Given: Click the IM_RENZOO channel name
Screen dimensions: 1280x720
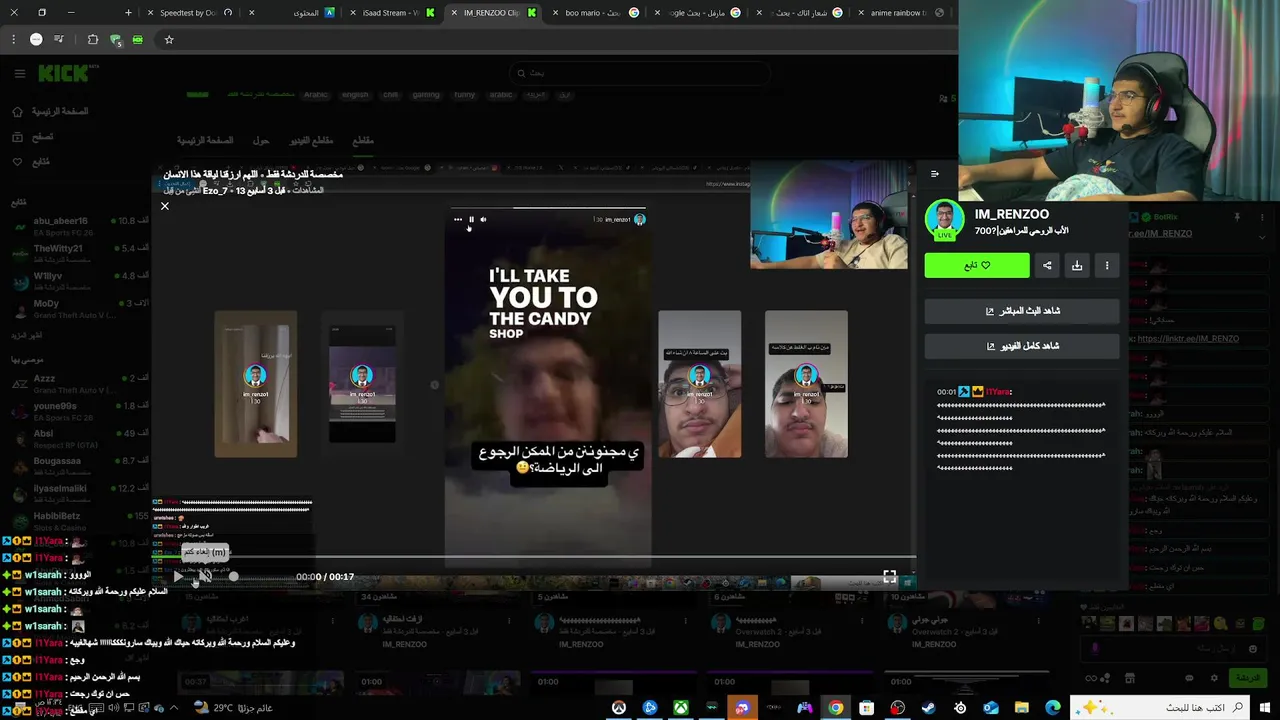Looking at the screenshot, I should tap(1012, 214).
